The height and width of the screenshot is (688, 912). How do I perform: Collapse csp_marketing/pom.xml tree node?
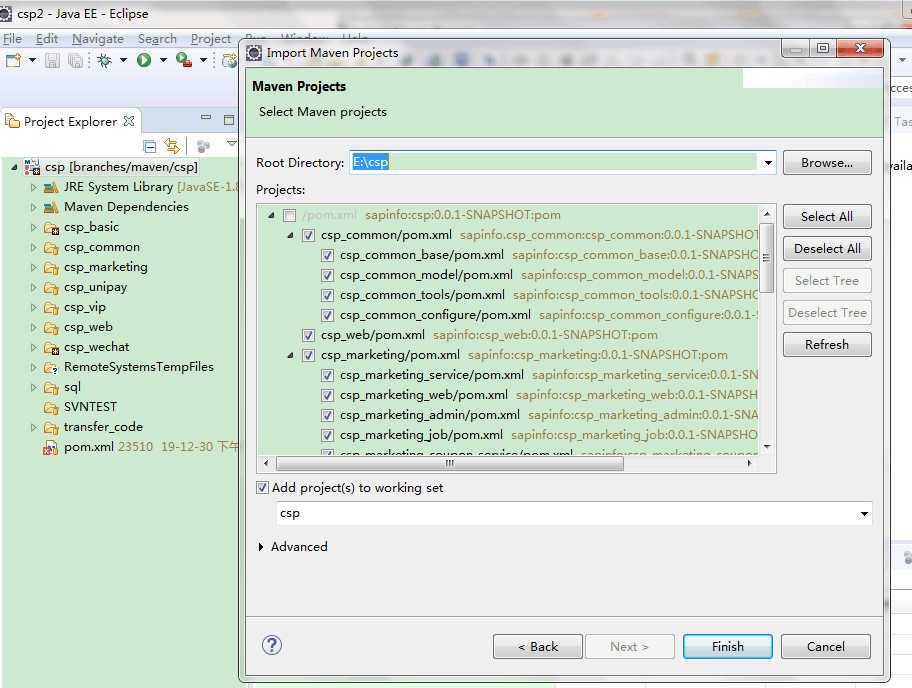pos(290,355)
